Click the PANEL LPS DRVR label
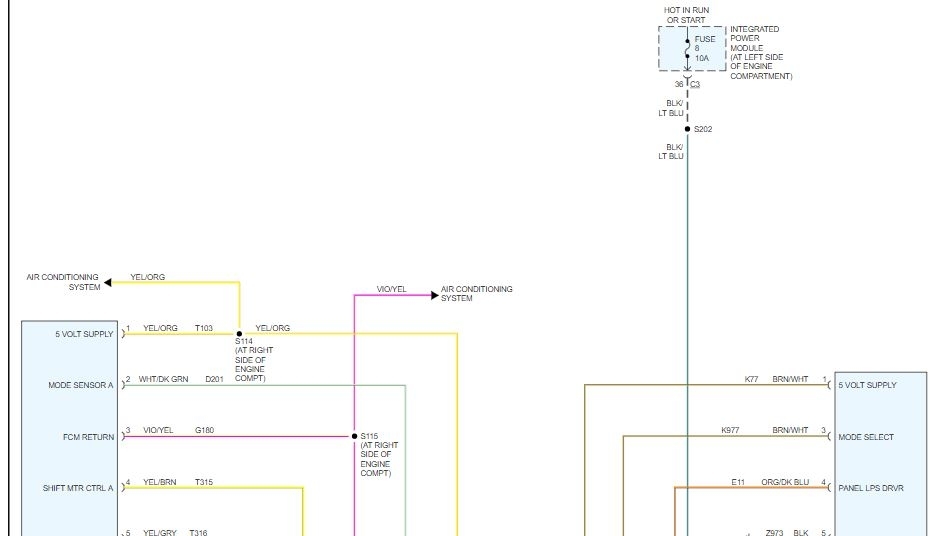Image resolution: width=933 pixels, height=536 pixels. (871, 488)
